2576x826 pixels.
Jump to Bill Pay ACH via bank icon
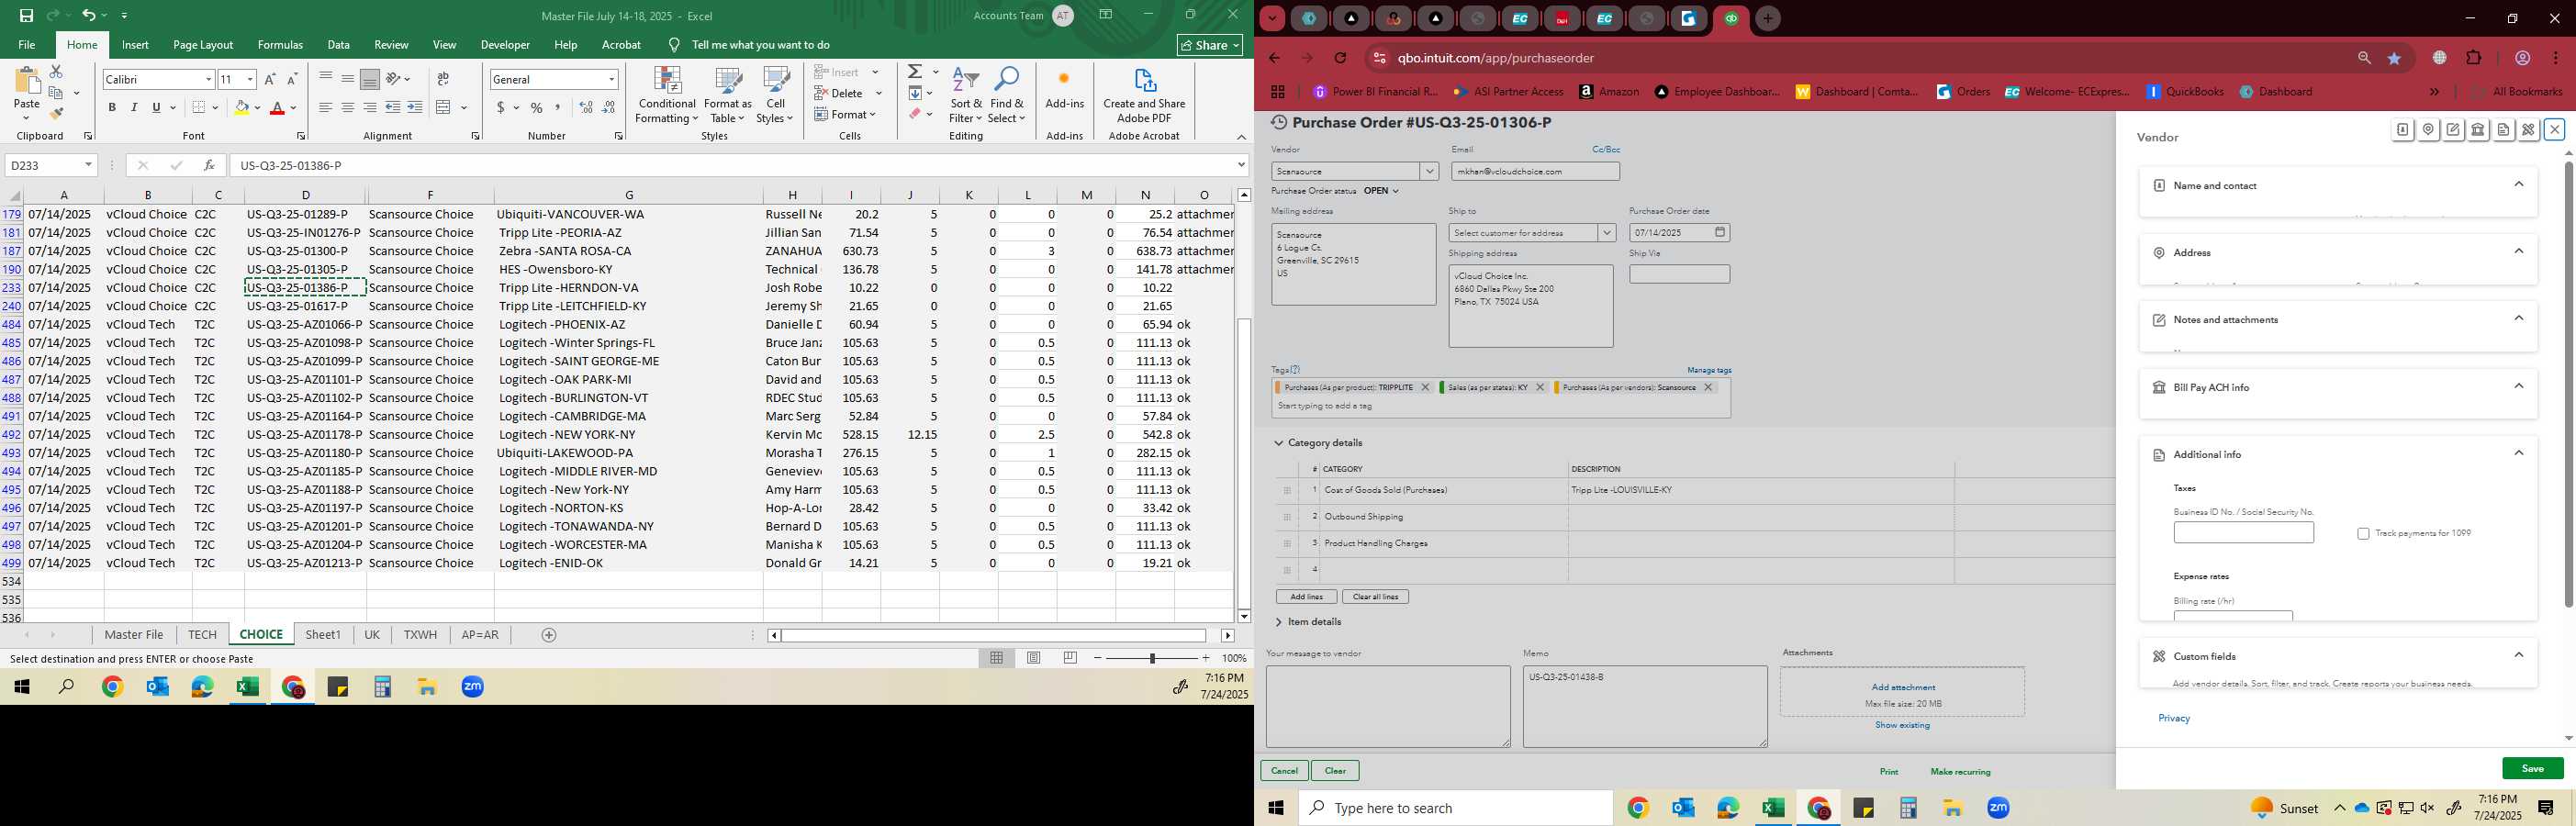(x=2478, y=130)
